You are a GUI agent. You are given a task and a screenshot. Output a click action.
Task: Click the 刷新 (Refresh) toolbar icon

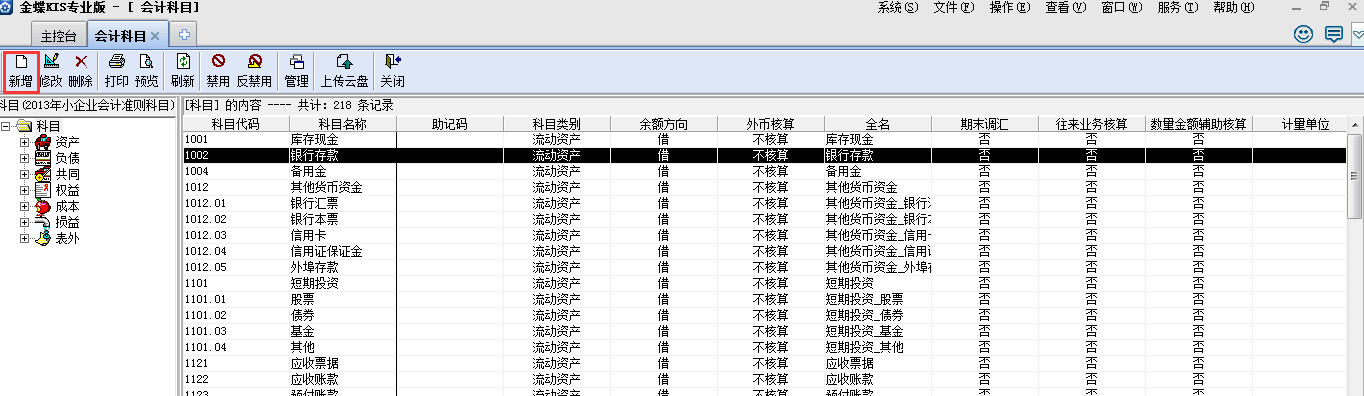tap(182, 70)
